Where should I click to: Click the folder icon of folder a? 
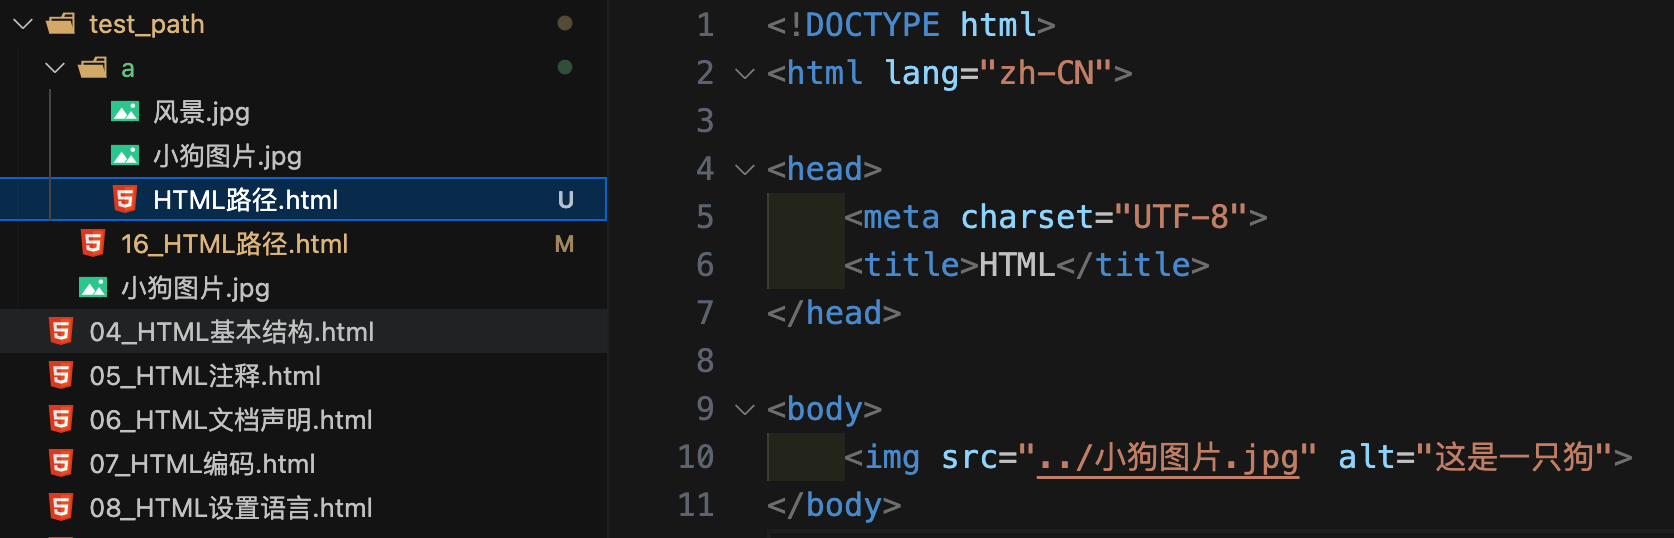[93, 67]
